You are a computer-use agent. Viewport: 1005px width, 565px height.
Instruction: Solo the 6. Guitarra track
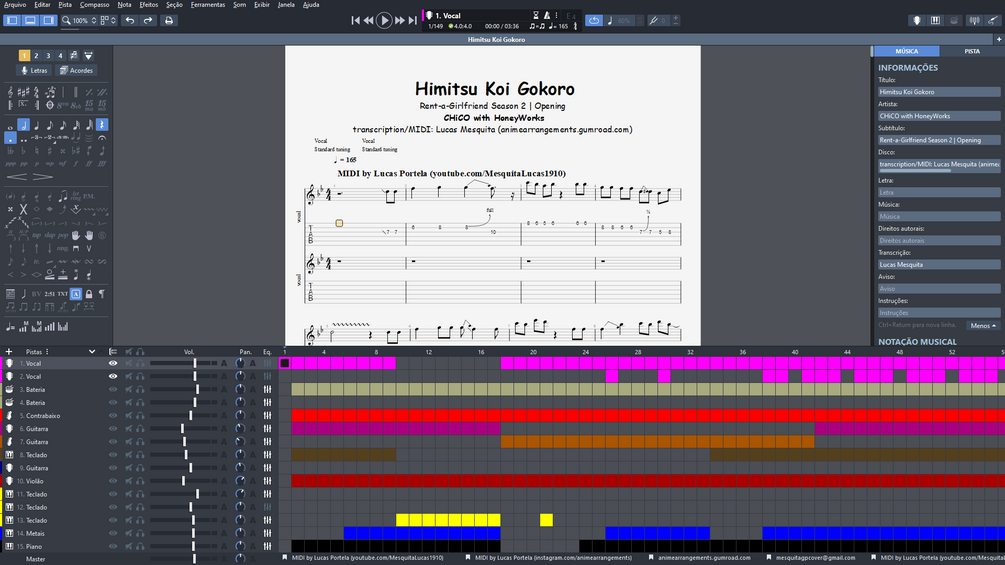[x=140, y=429]
